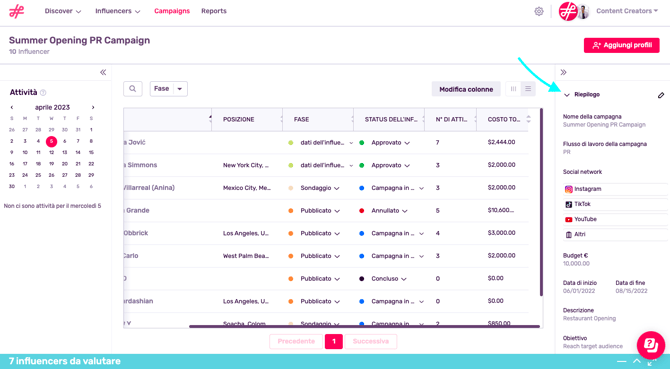Viewport: 670px width, 369px height.
Task: Open Sondaggio dropdown in Villarreal row
Action: pyautogui.click(x=337, y=188)
